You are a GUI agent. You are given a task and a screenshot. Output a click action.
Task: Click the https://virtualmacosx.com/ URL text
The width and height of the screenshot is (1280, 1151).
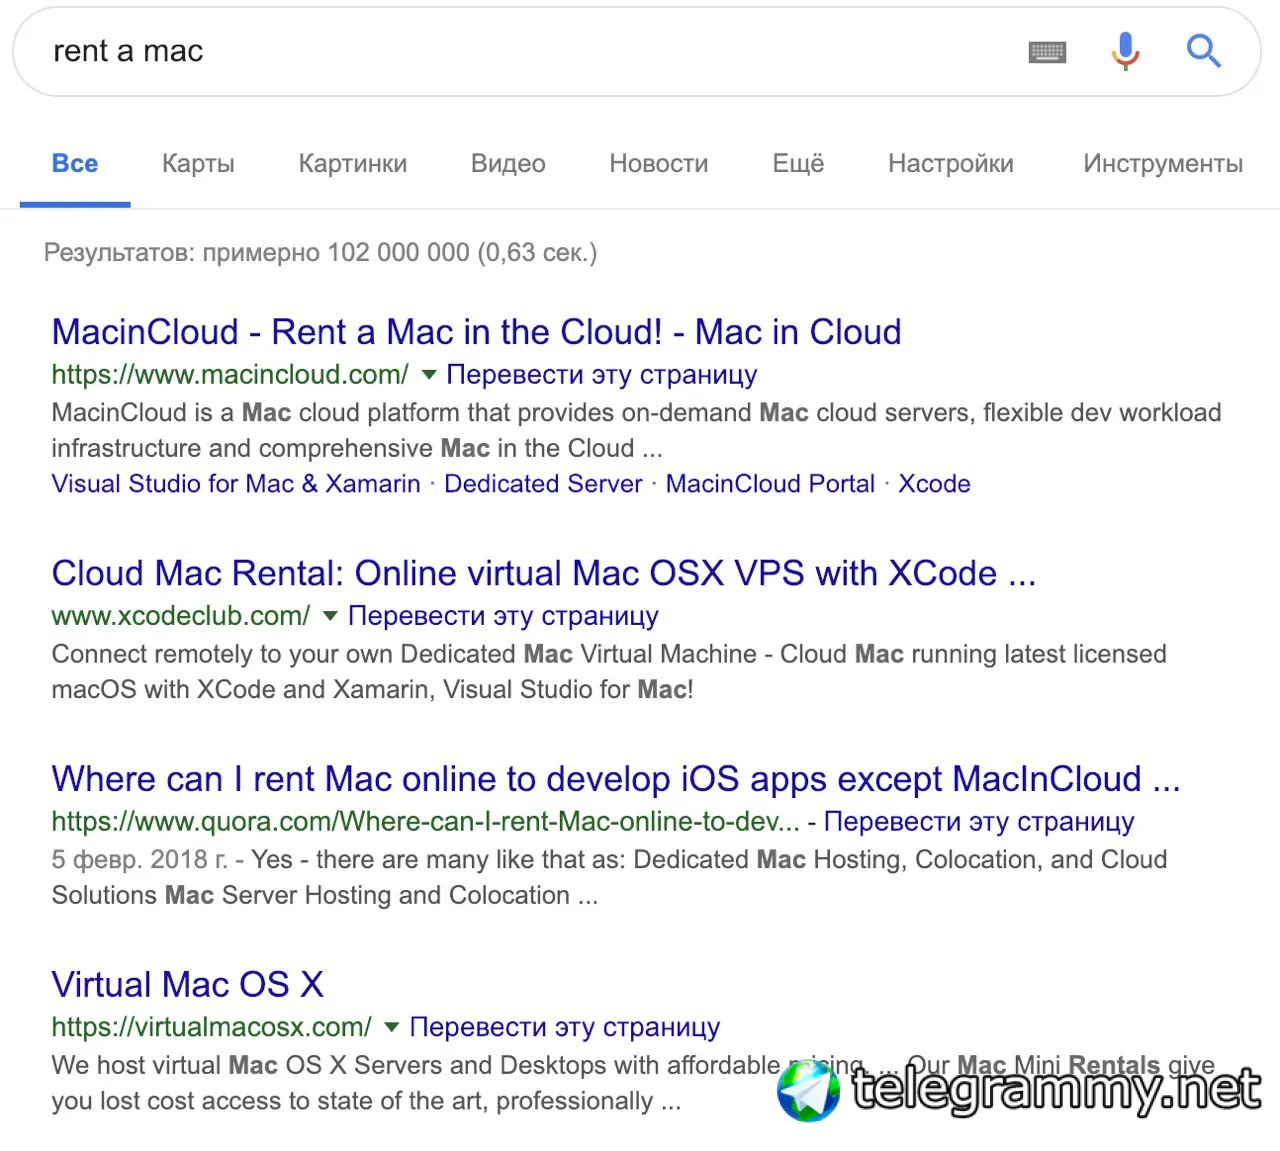point(211,1027)
